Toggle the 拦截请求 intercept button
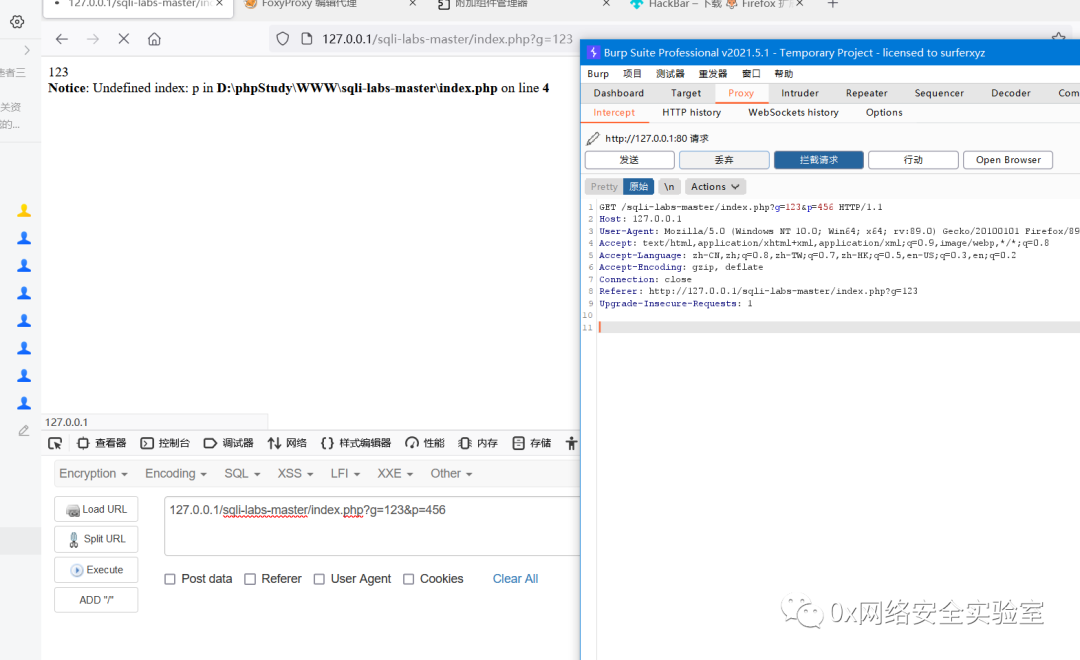1080x660 pixels. point(818,160)
